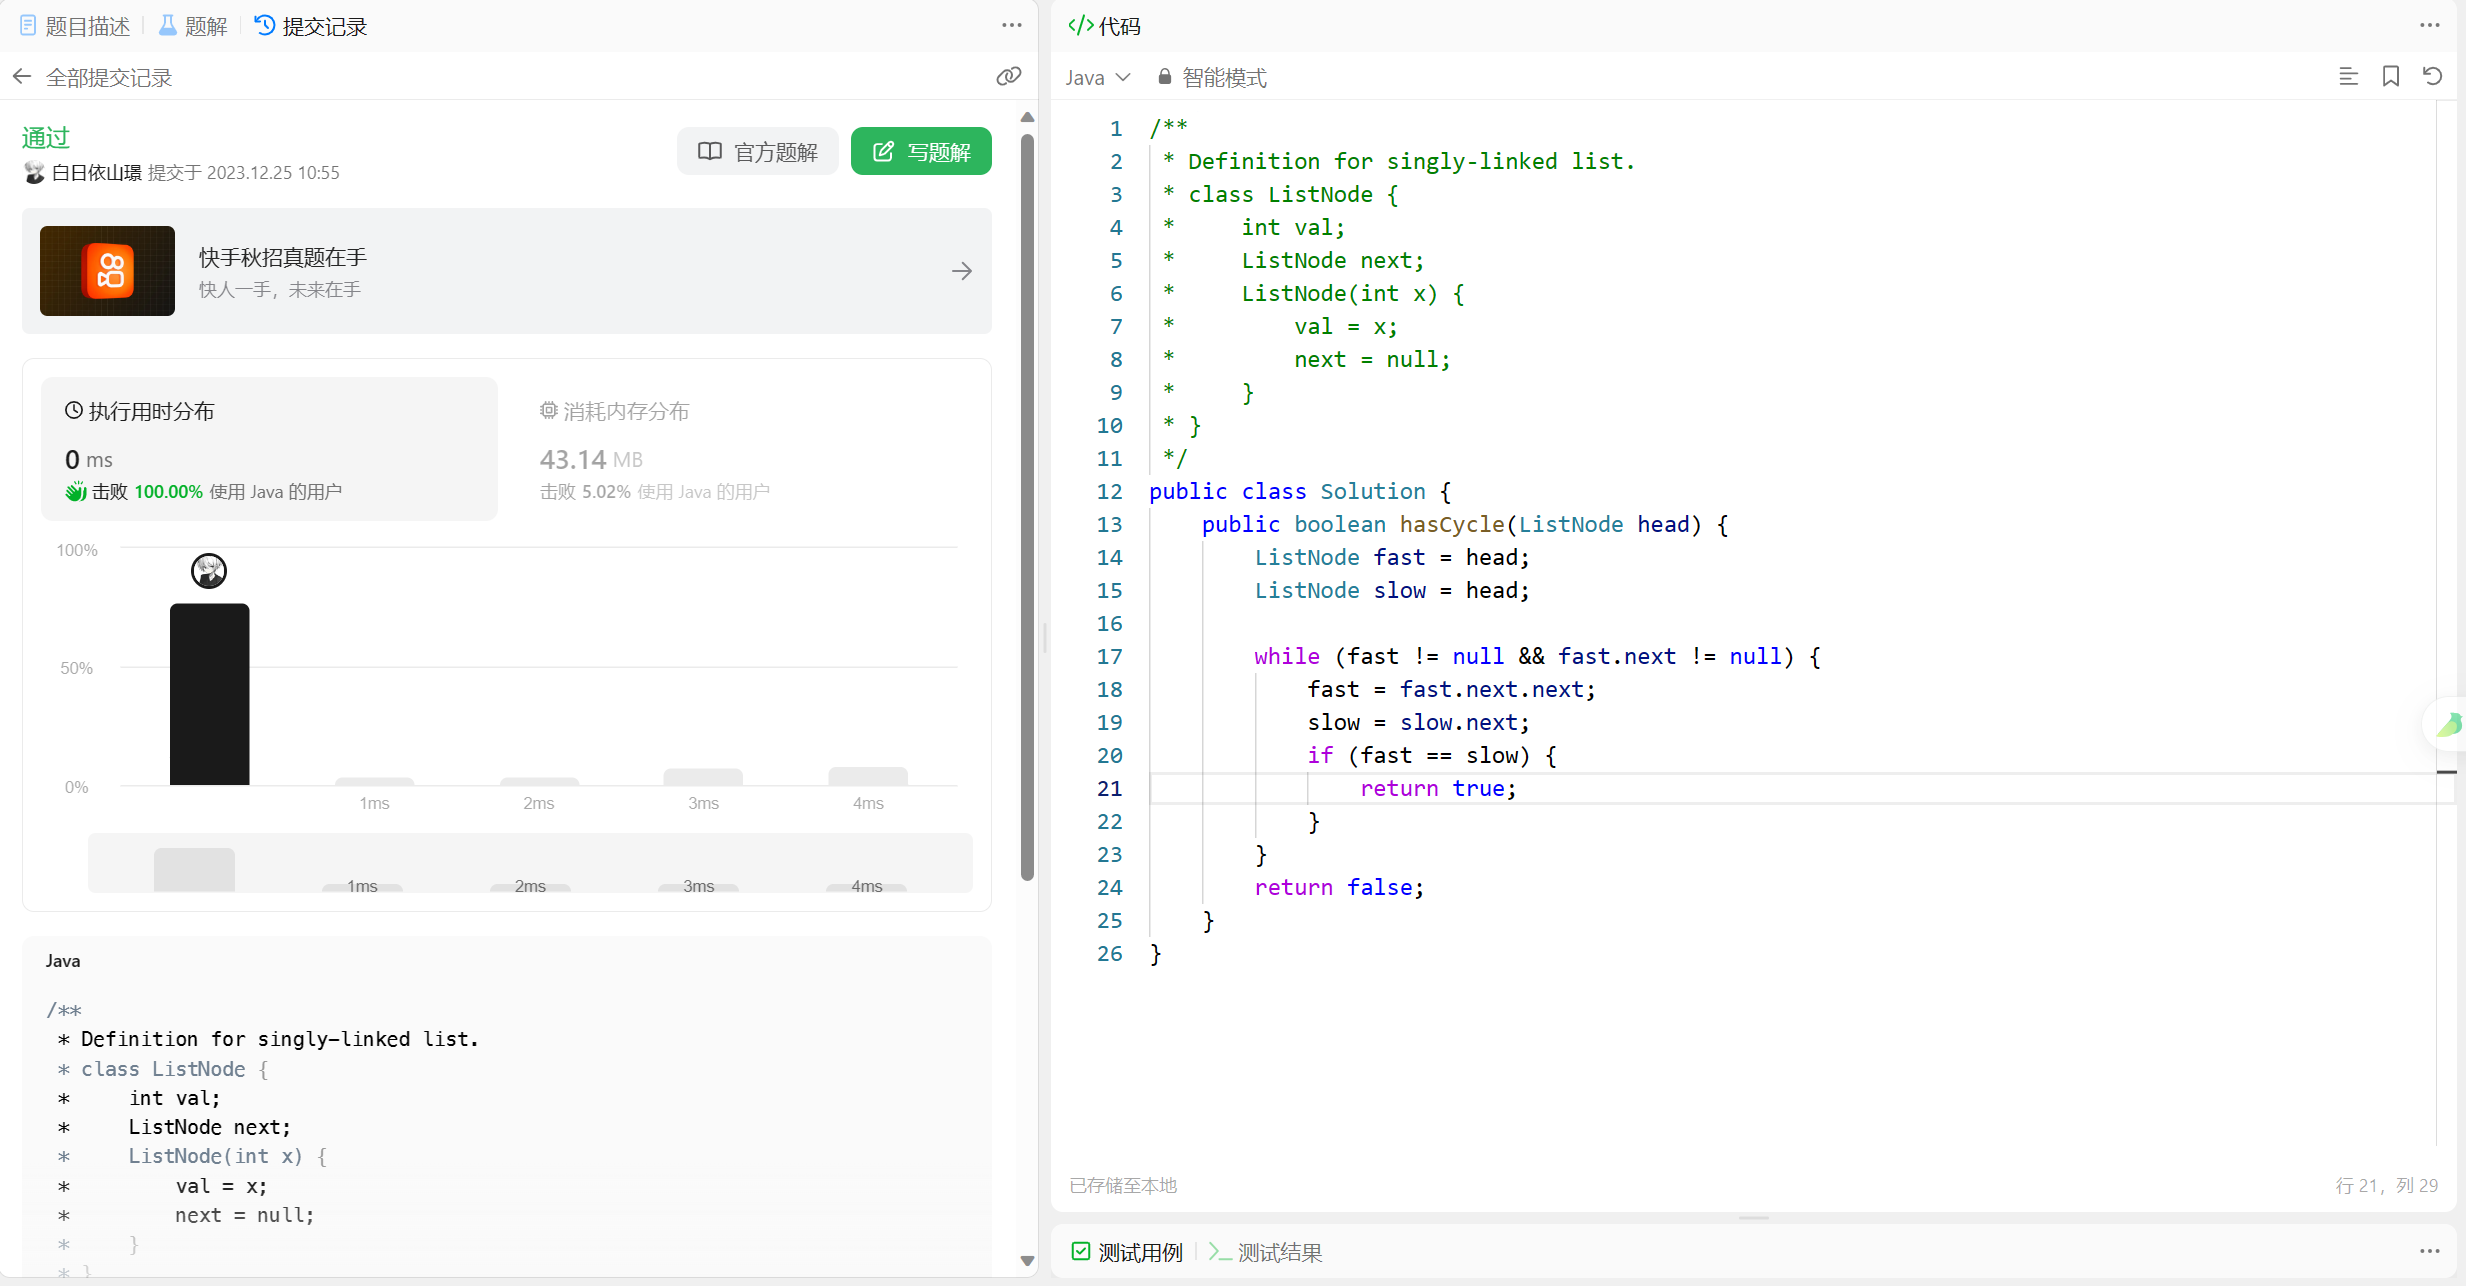2466x1286 pixels.
Task: Click the runtime range slider handle
Action: tap(194, 868)
